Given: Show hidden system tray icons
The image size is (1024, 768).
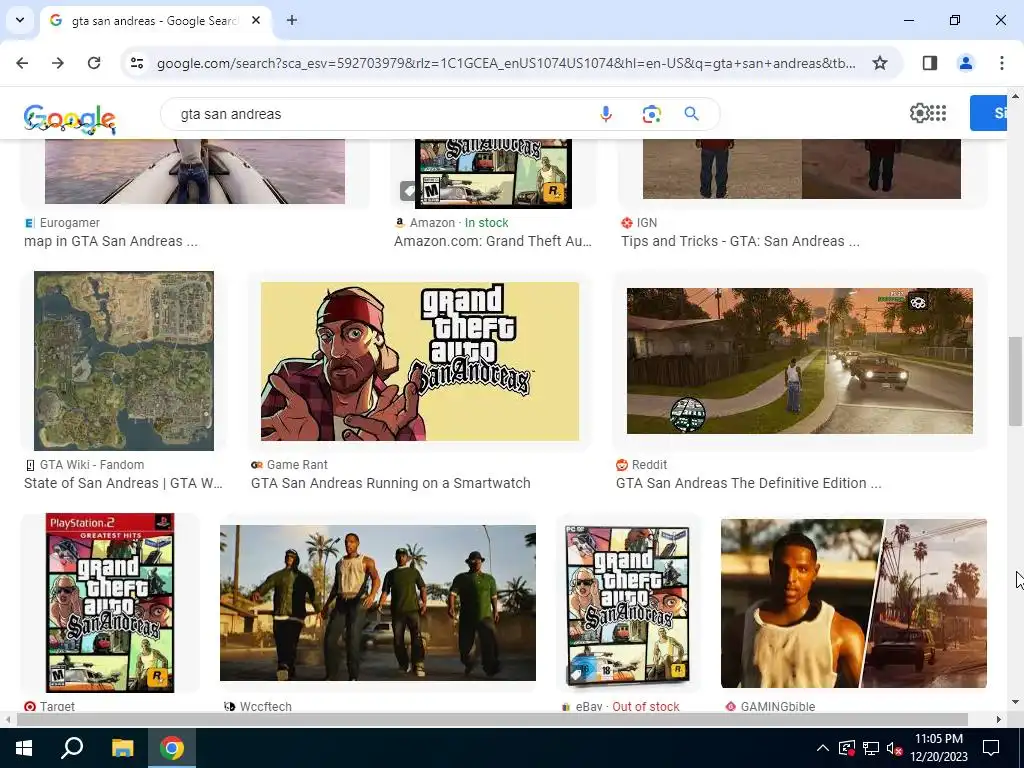Looking at the screenshot, I should click(x=823, y=748).
